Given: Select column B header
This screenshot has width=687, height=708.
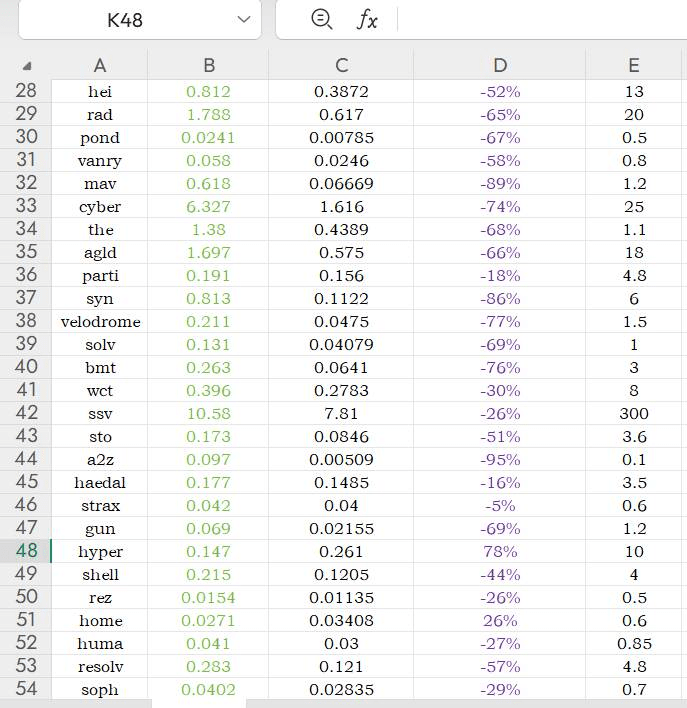Looking at the screenshot, I should 208,65.
